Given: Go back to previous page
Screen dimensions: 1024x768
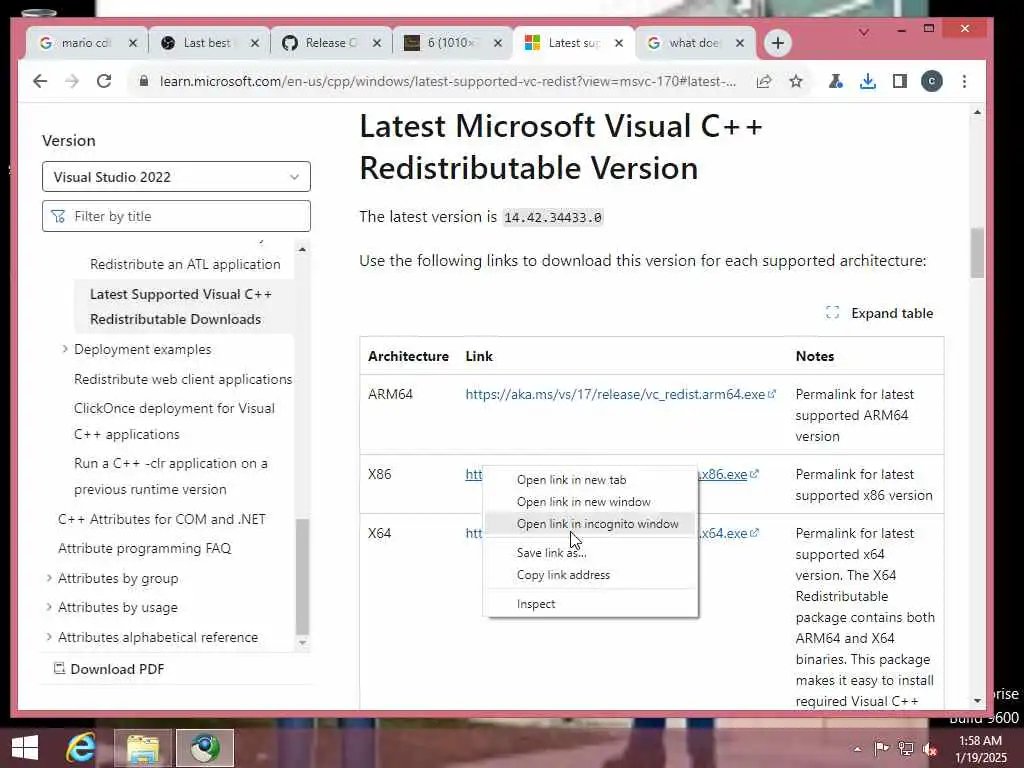Looking at the screenshot, I should (40, 81).
